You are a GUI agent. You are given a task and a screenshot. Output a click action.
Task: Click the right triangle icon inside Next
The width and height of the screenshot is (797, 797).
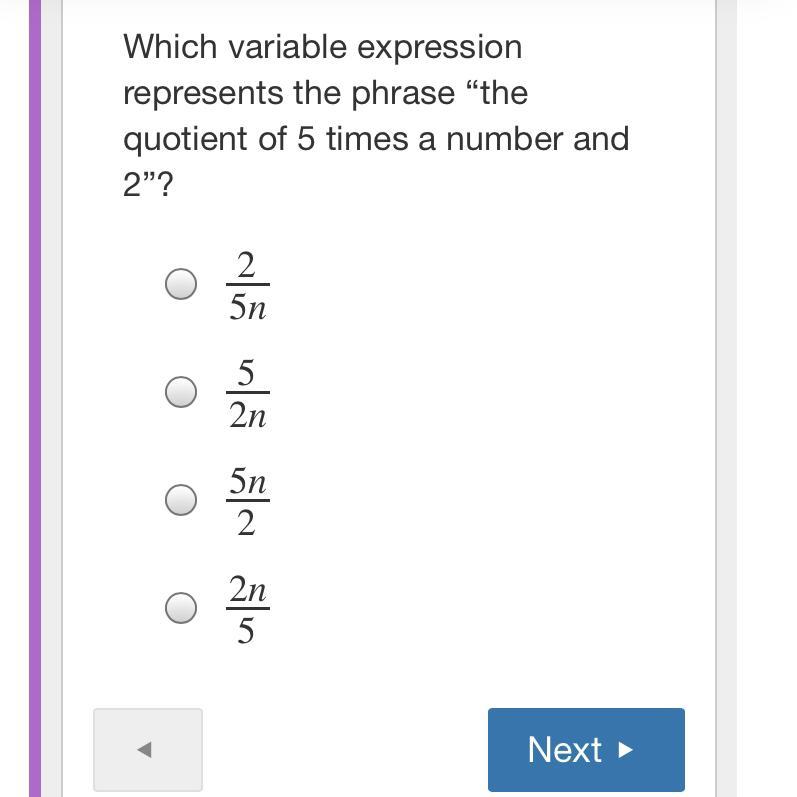625,750
